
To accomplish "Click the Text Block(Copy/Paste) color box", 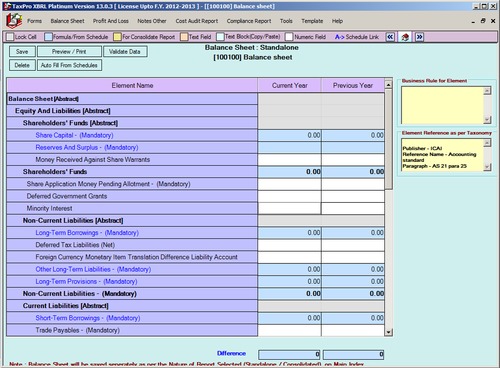I will [220, 37].
